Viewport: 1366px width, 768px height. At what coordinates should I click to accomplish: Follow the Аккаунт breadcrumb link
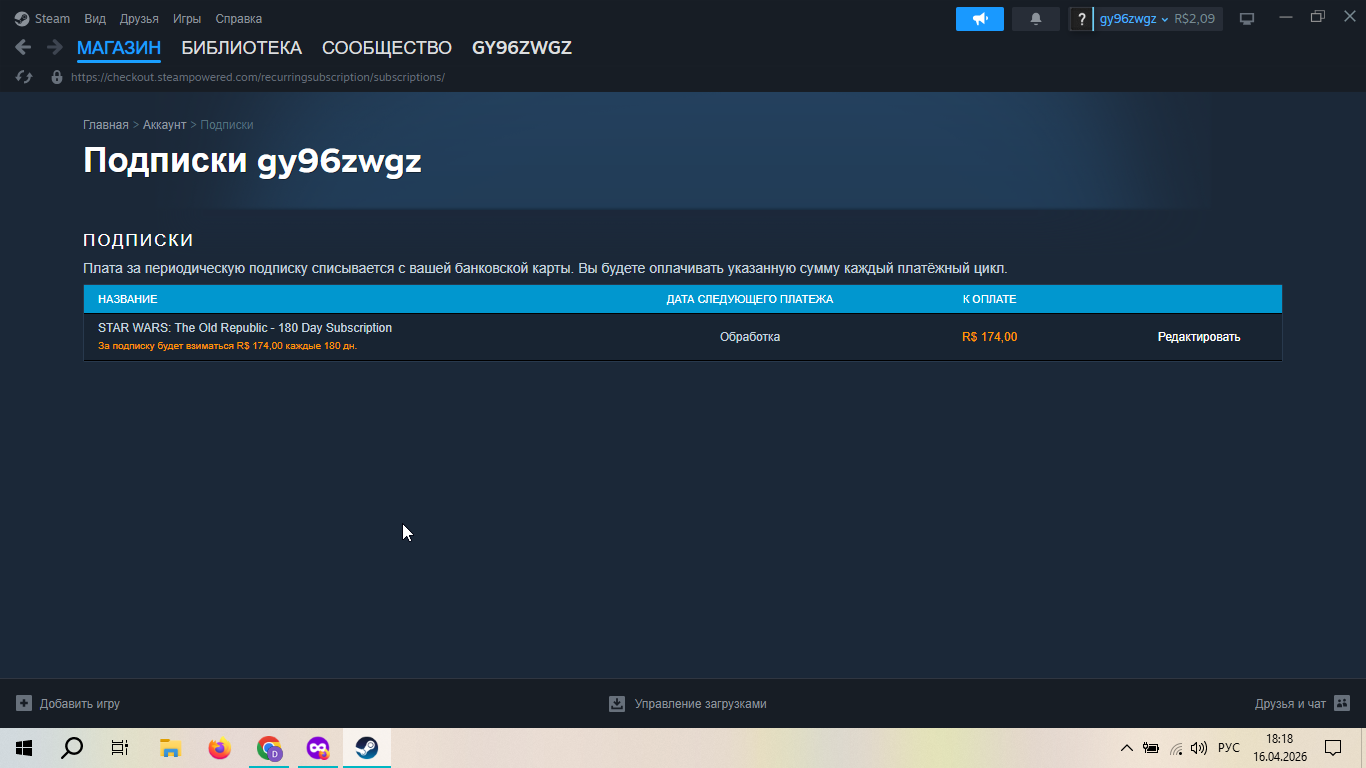pyautogui.click(x=165, y=125)
